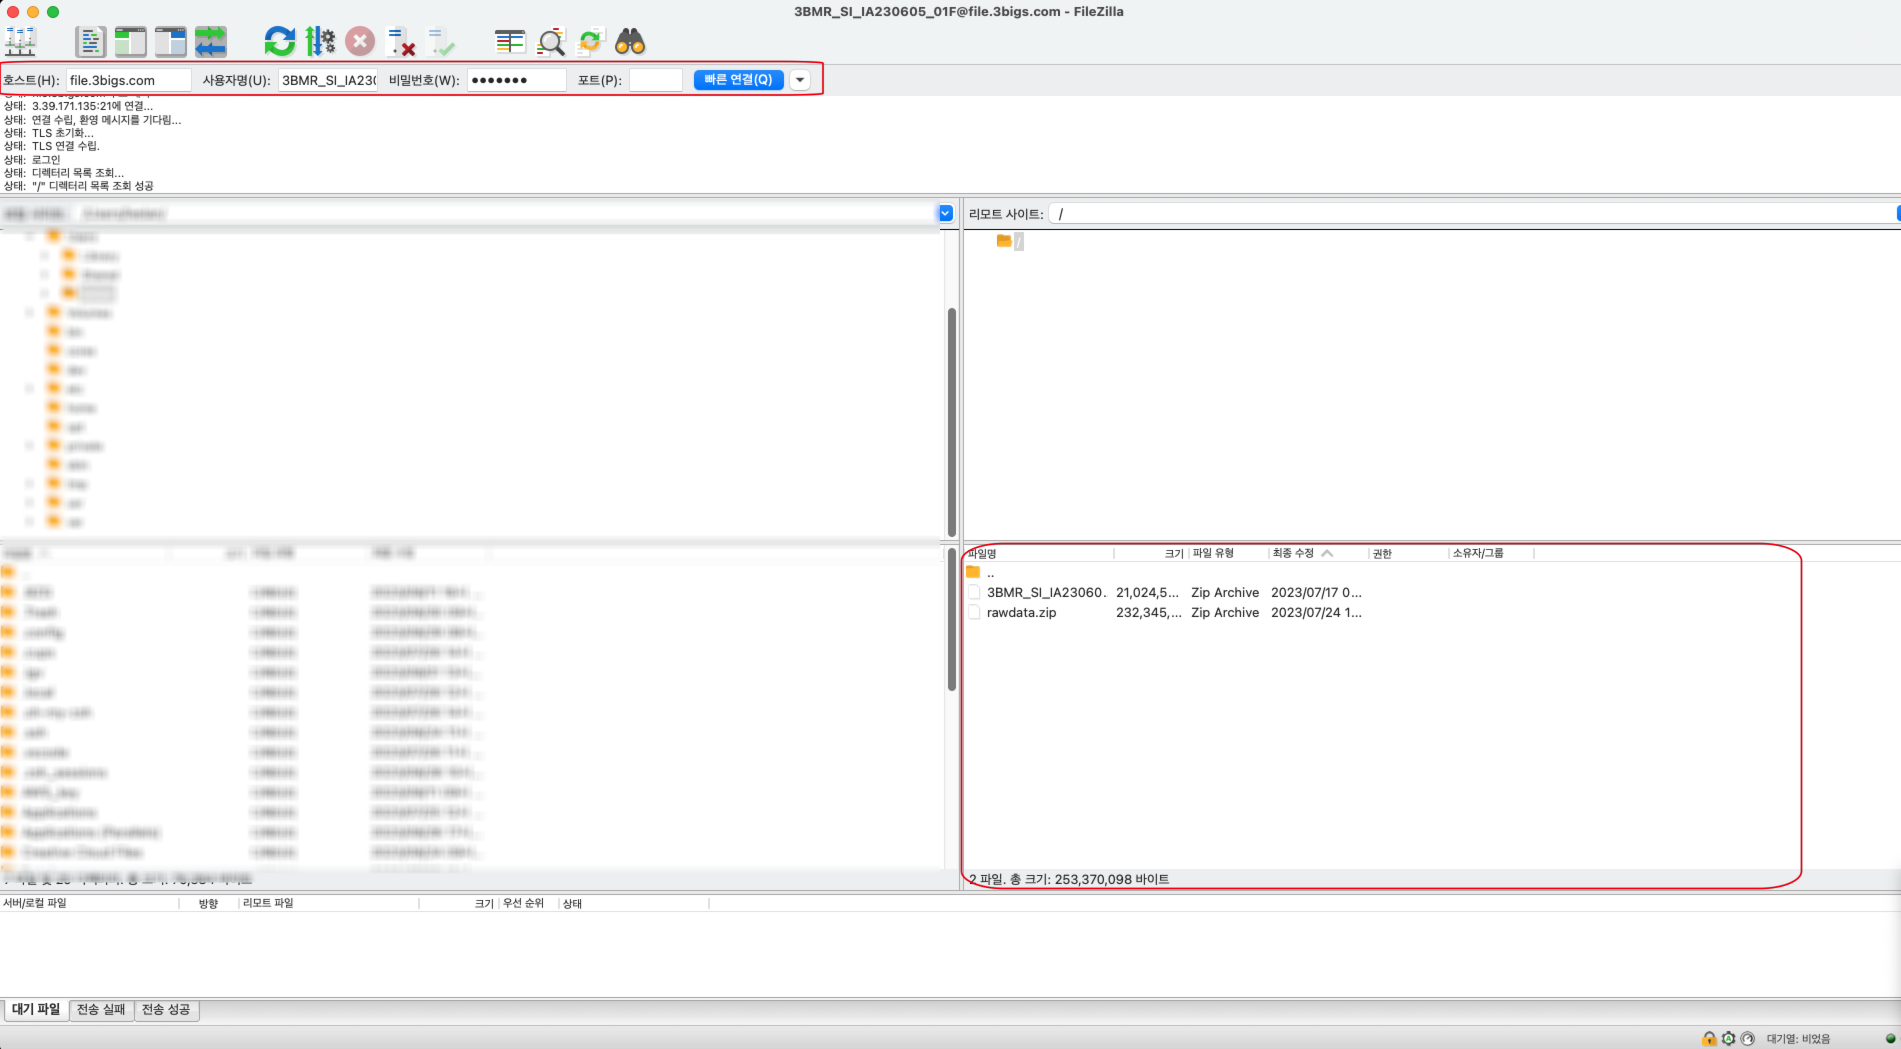This screenshot has height=1049, width=1901.
Task: Click the 포트(P) input field
Action: (x=656, y=80)
